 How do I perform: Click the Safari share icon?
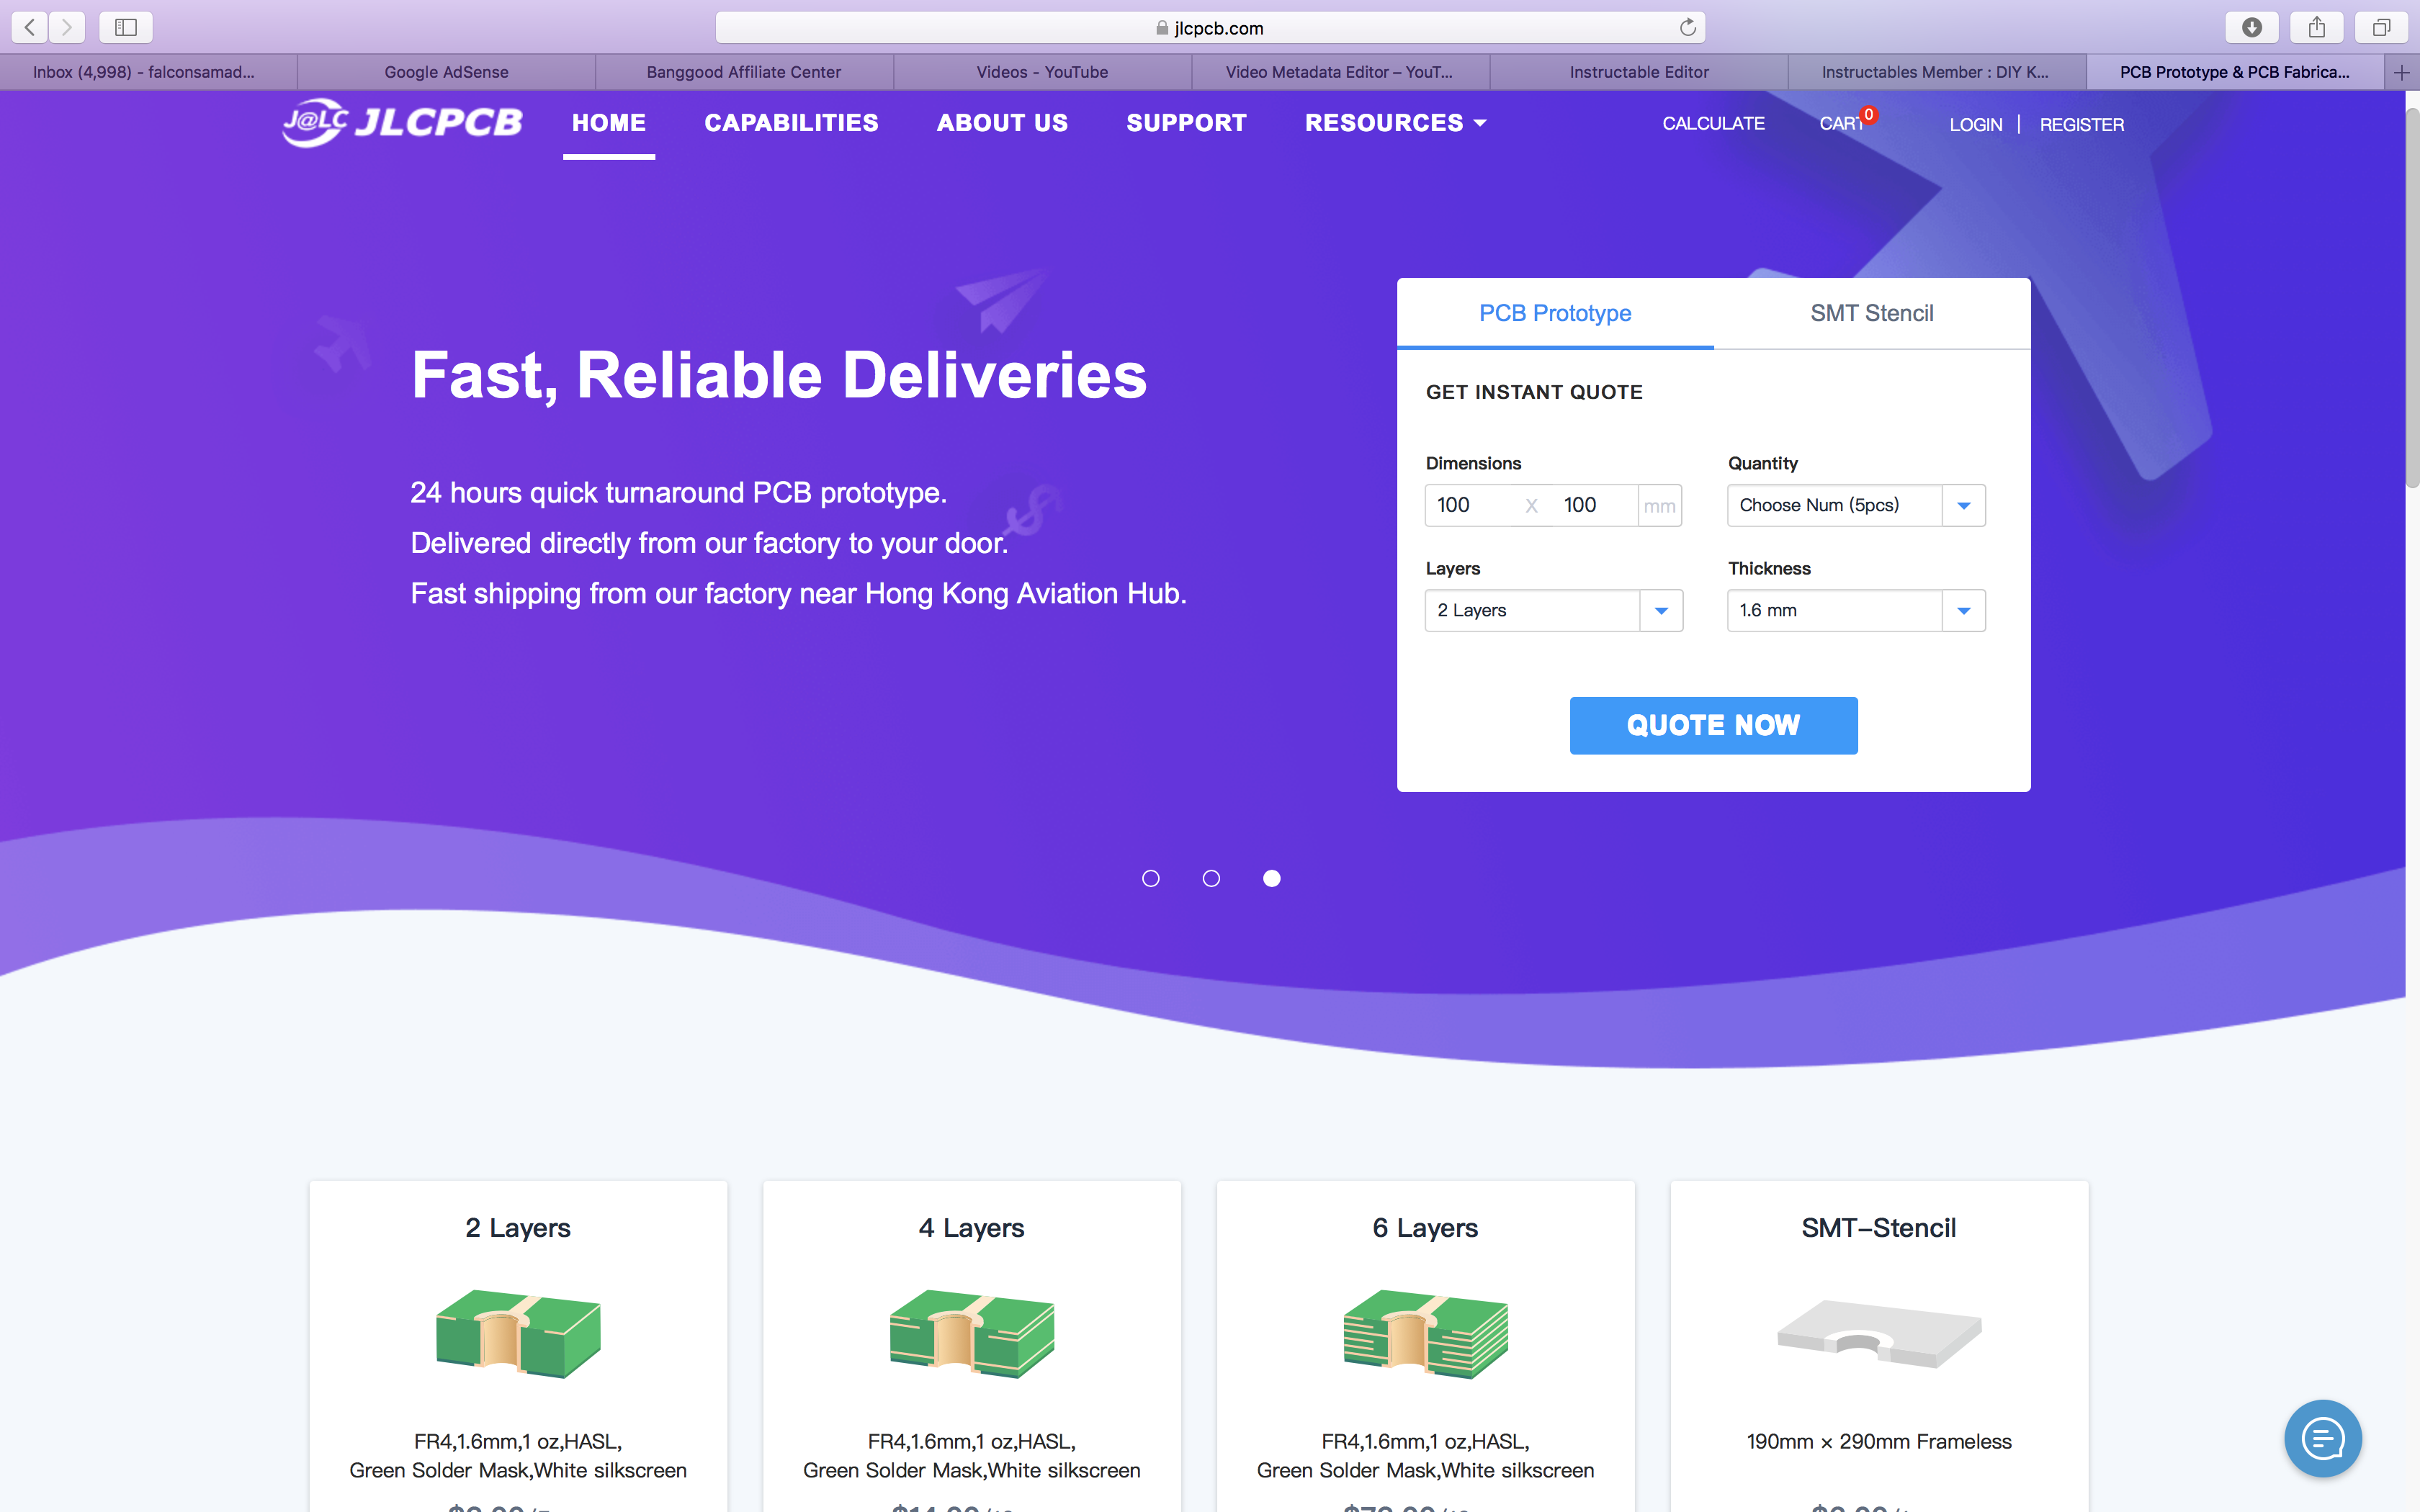tap(2317, 27)
